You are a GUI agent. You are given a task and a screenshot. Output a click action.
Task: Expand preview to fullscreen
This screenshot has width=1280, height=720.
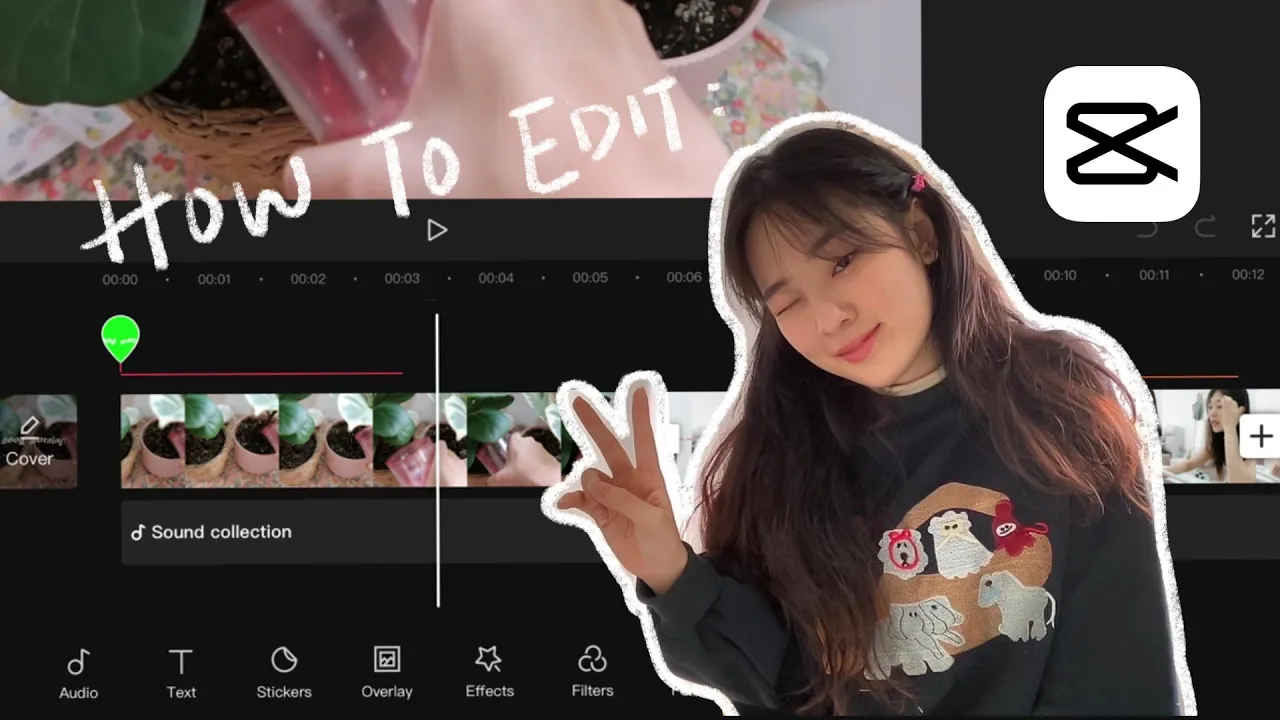[x=1263, y=227]
